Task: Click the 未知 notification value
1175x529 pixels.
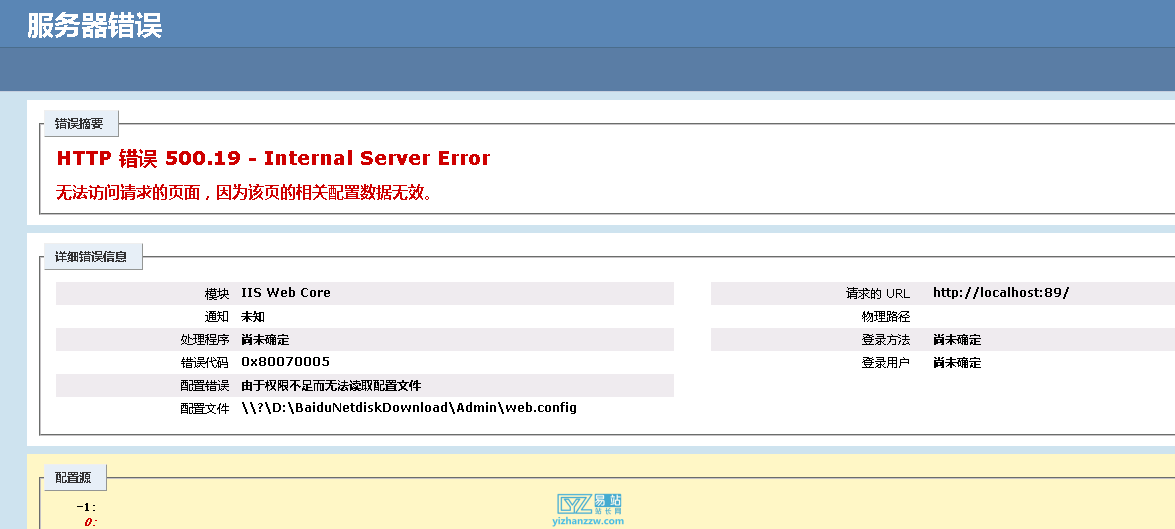Action: click(253, 317)
